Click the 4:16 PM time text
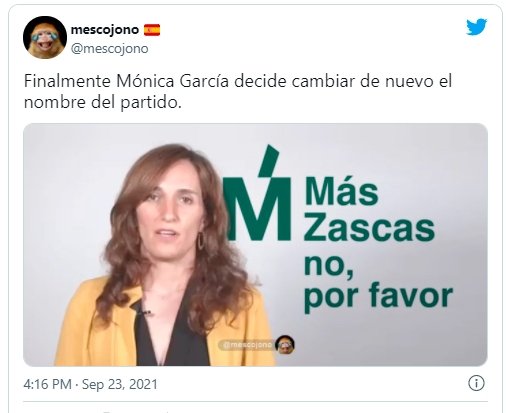This screenshot has height=413, width=506. click(x=47, y=384)
